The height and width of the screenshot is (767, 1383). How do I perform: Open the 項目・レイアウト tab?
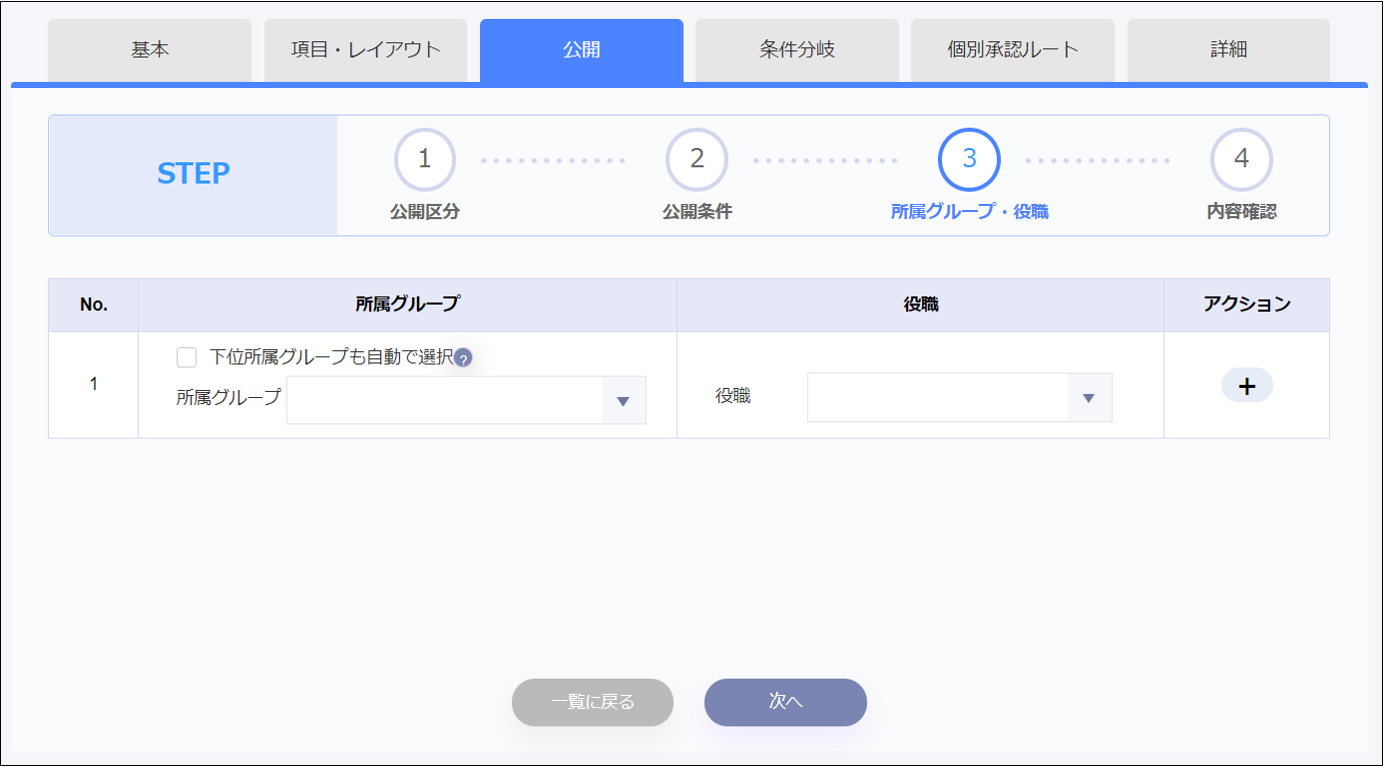(x=366, y=50)
